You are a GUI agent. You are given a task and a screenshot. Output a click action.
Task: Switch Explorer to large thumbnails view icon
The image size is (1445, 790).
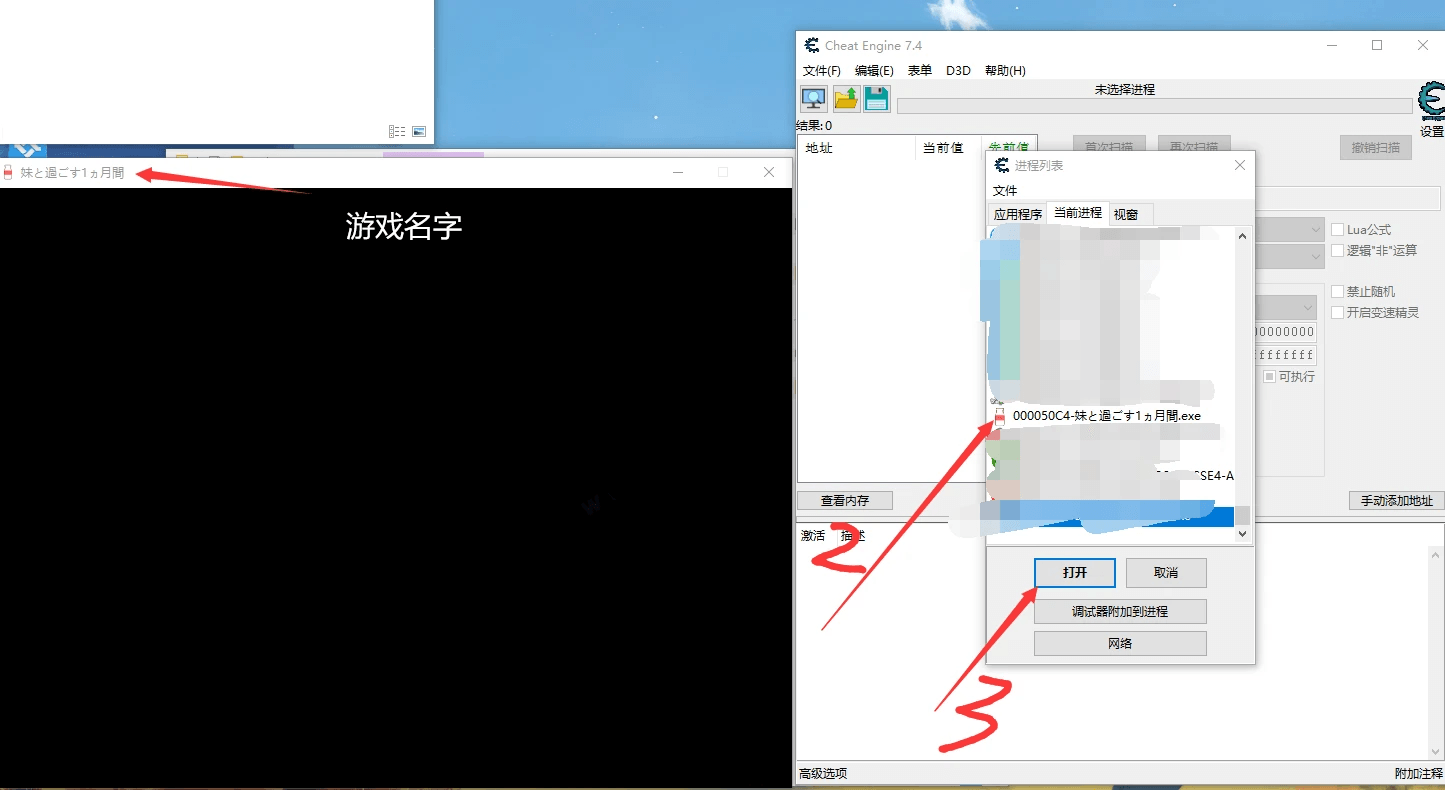[419, 132]
